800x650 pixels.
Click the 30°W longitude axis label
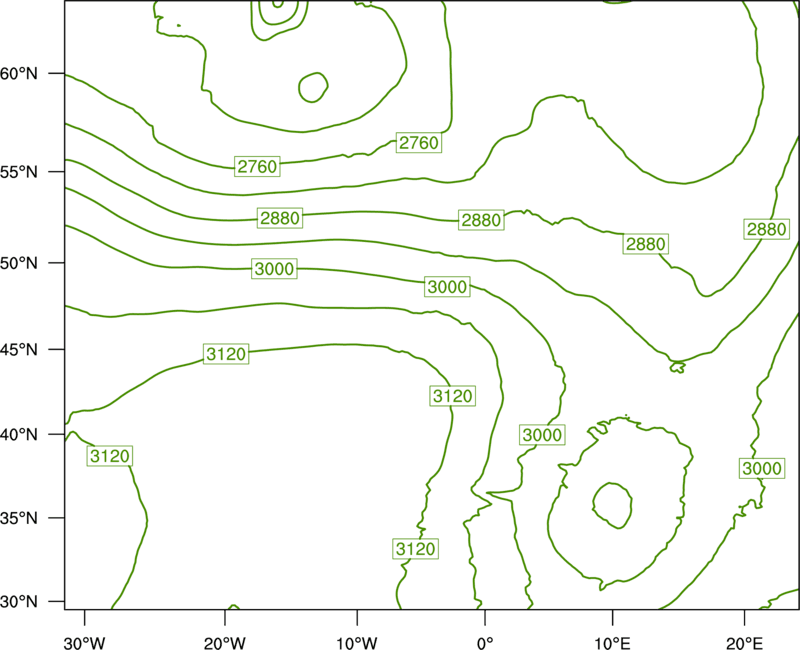[x=85, y=643]
